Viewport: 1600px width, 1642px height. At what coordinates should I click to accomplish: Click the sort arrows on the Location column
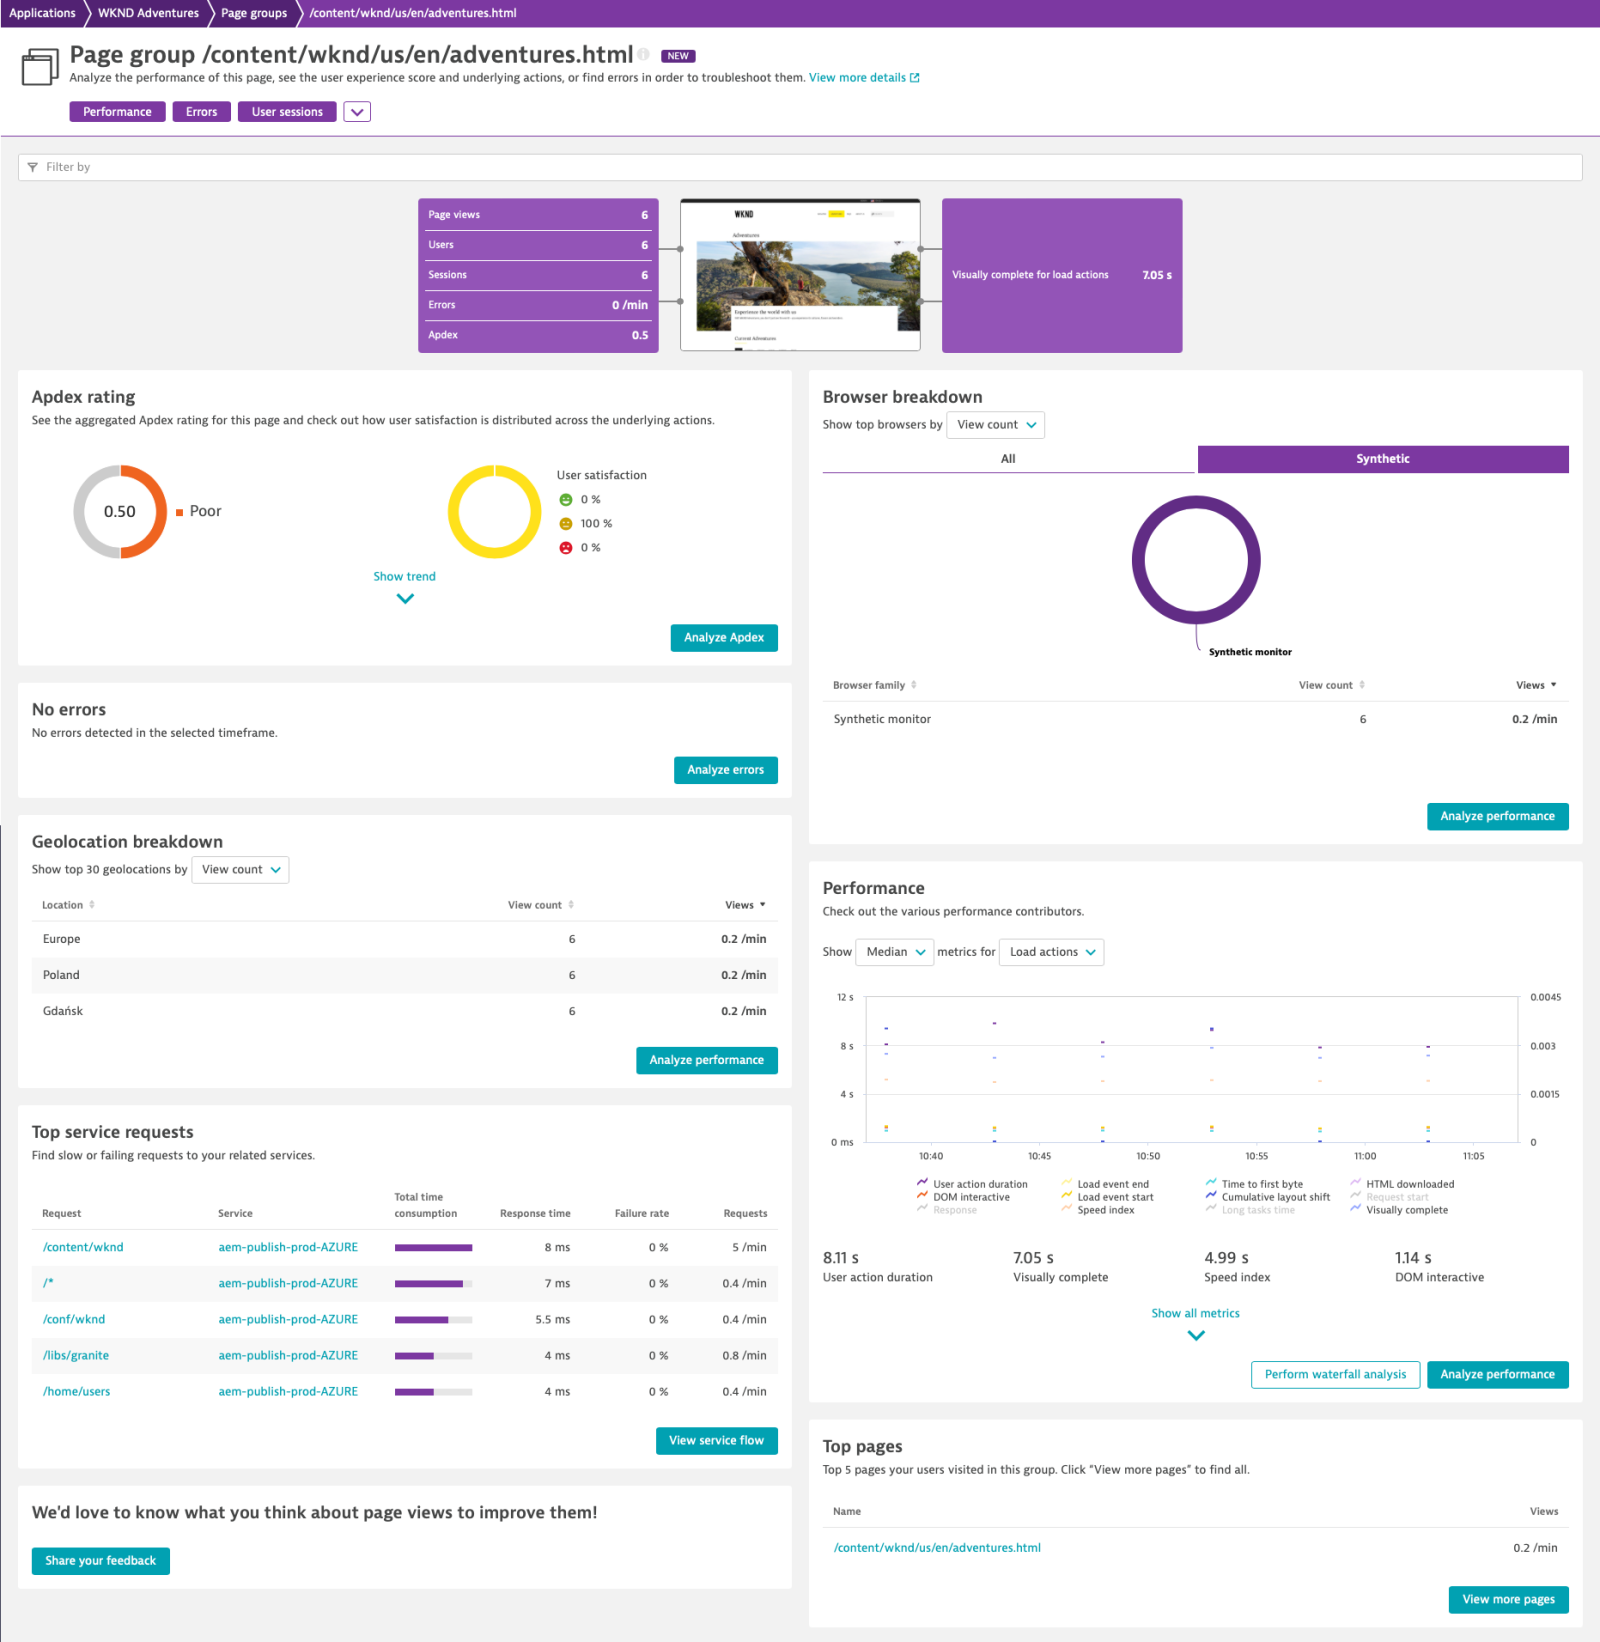point(92,904)
